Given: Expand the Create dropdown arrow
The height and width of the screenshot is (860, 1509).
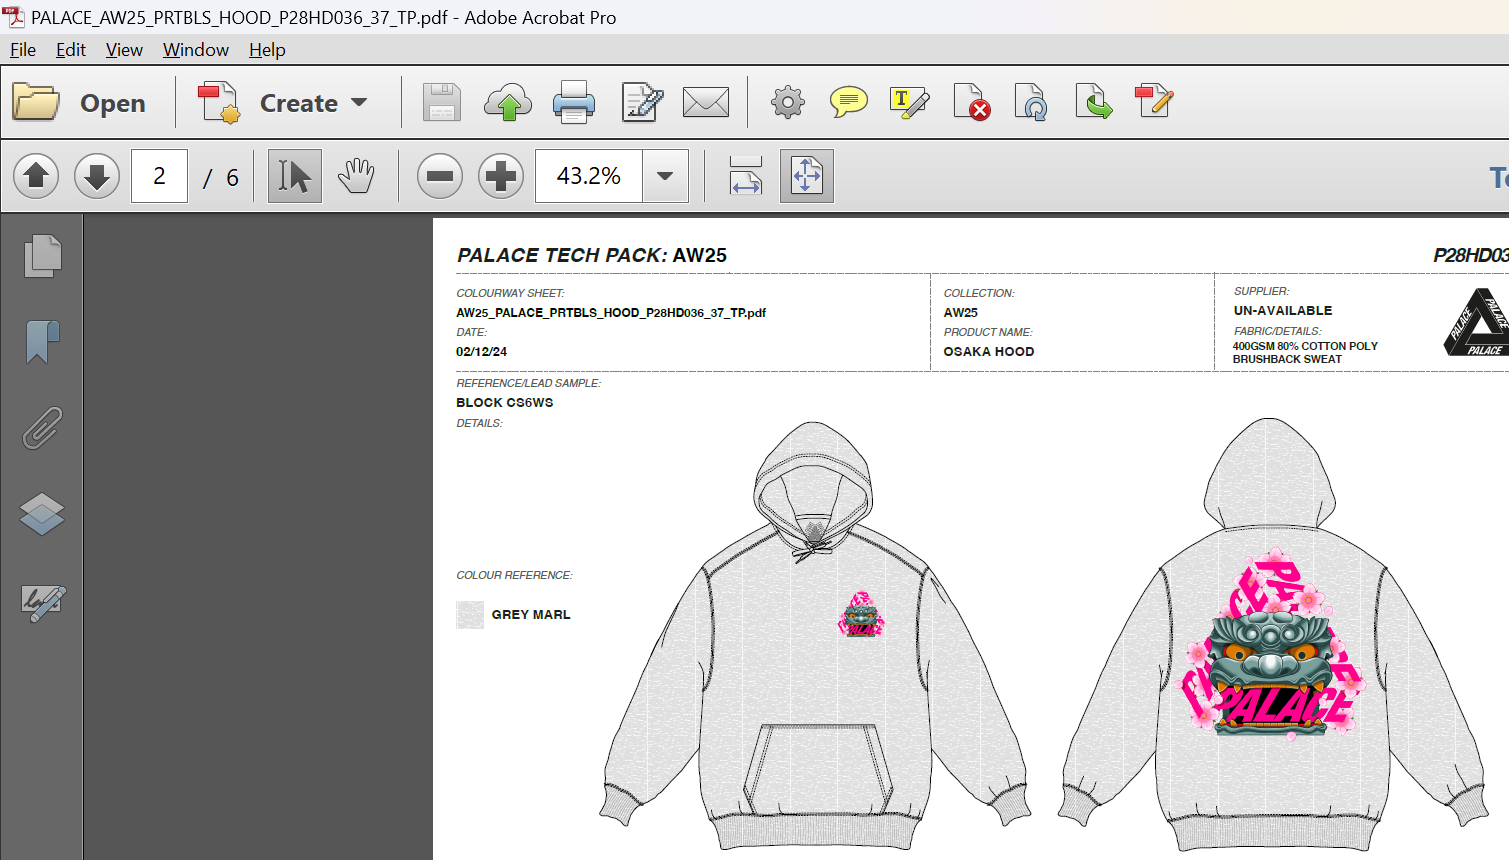Looking at the screenshot, I should (359, 102).
